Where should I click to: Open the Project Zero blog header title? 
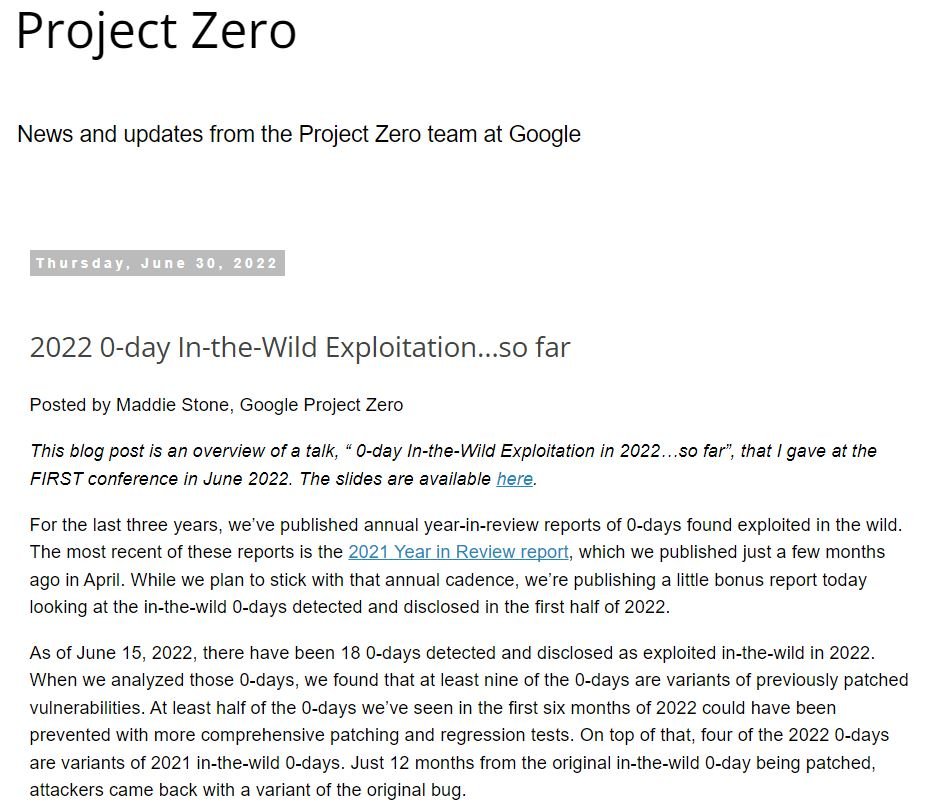156,31
